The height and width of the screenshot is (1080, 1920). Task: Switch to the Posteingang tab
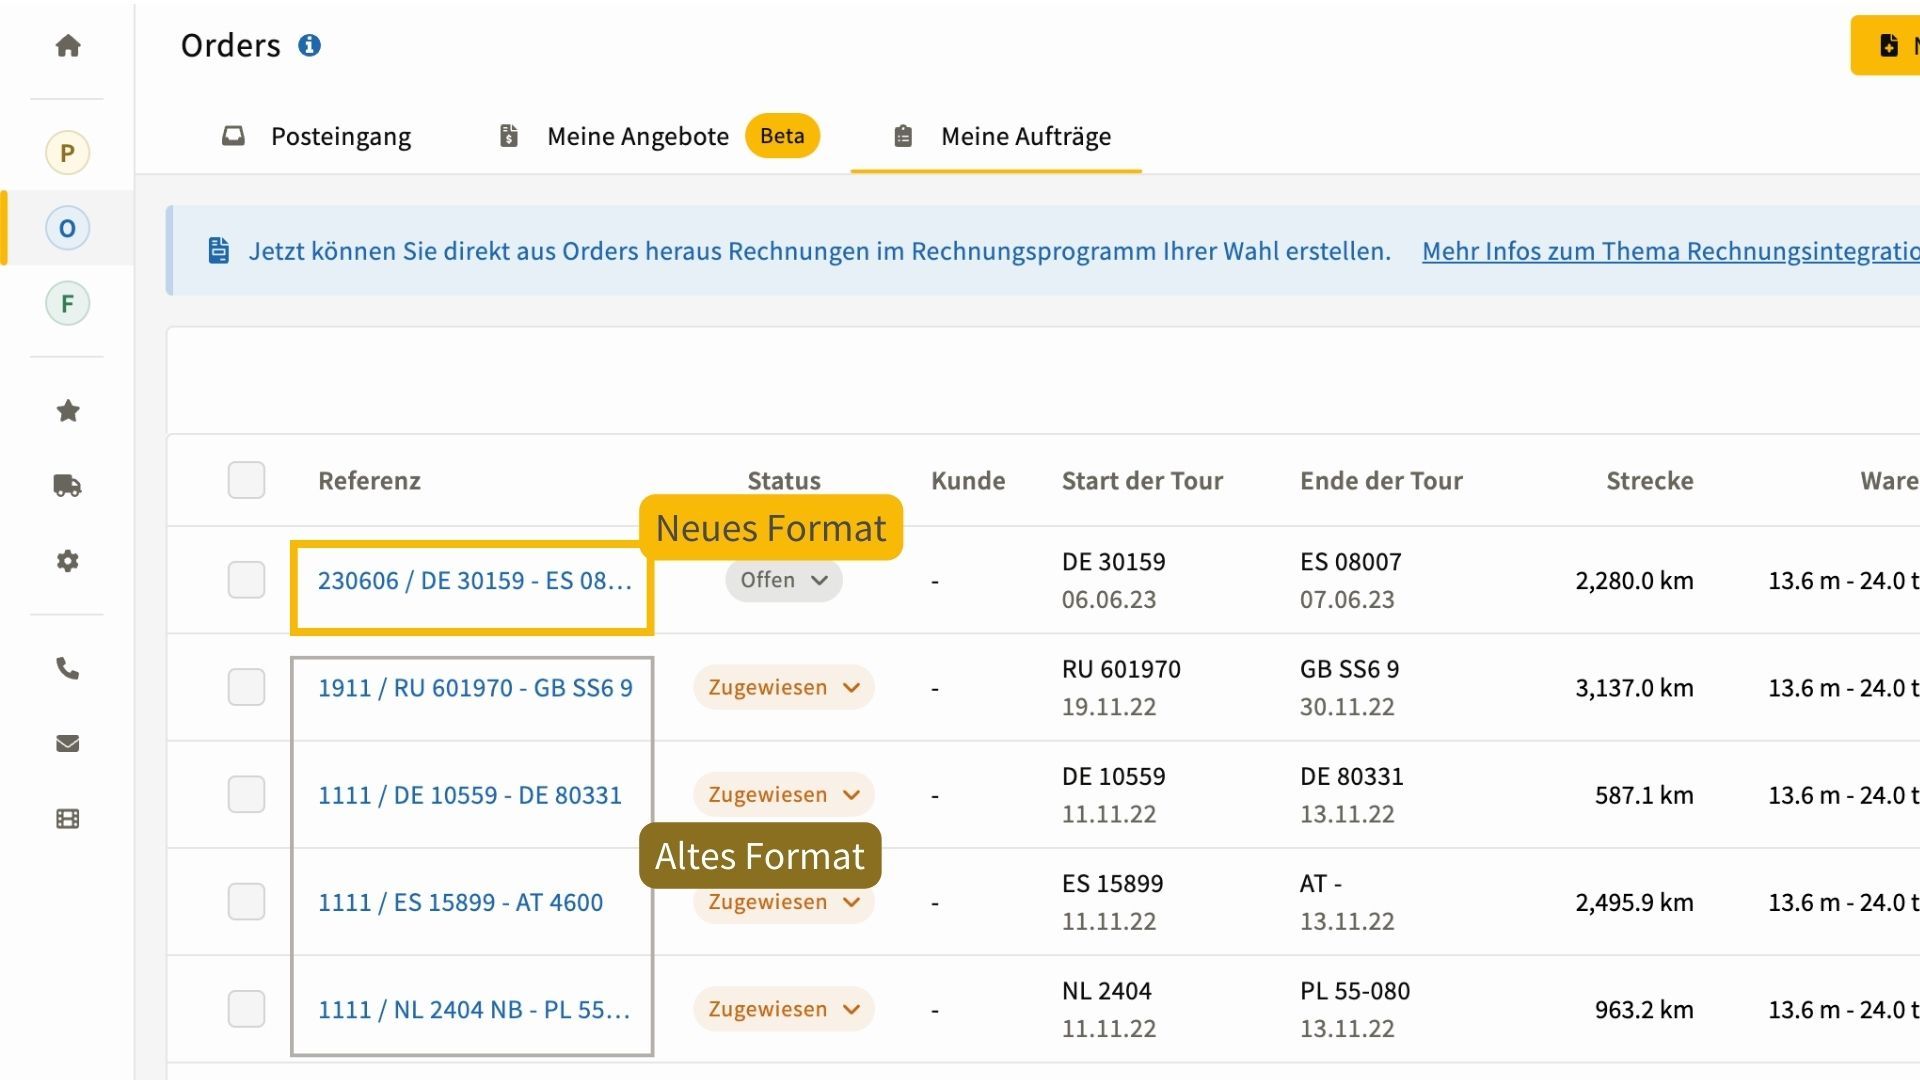(x=340, y=137)
